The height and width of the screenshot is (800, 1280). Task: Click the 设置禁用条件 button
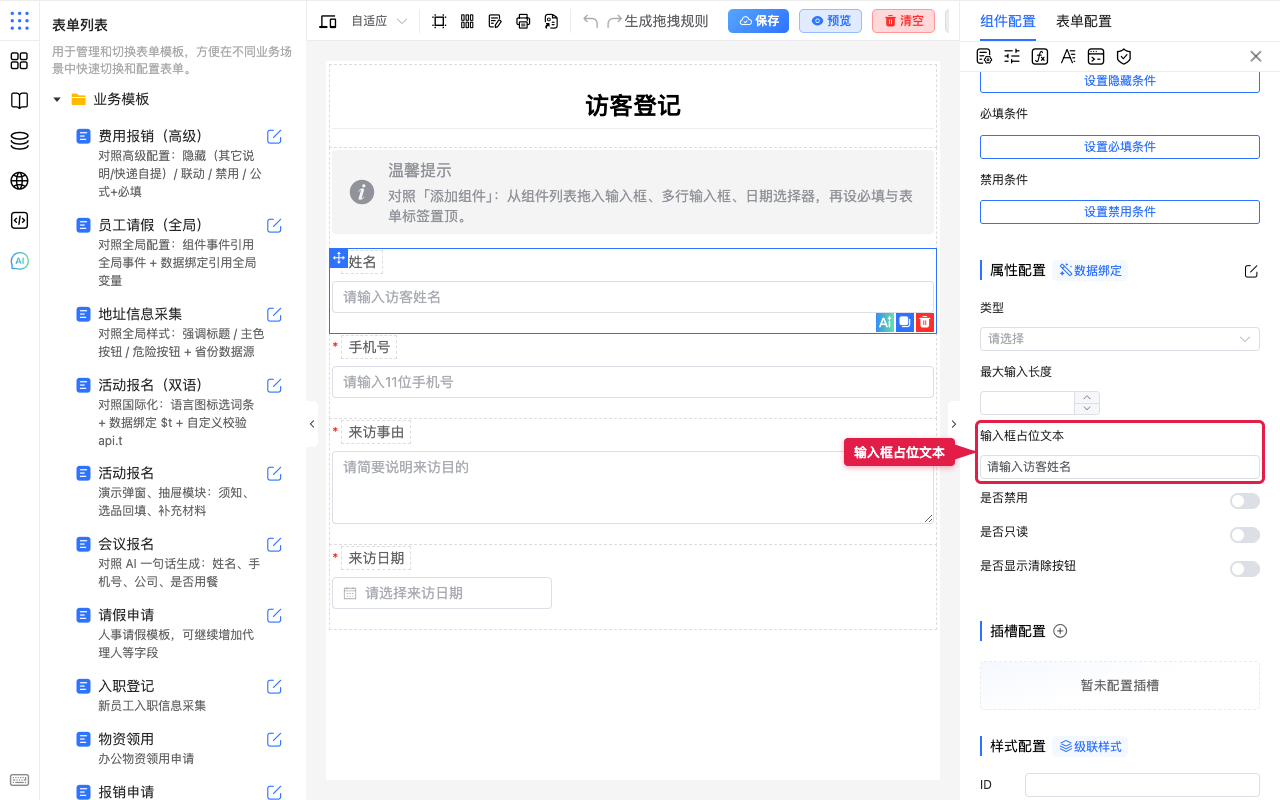coord(1120,212)
